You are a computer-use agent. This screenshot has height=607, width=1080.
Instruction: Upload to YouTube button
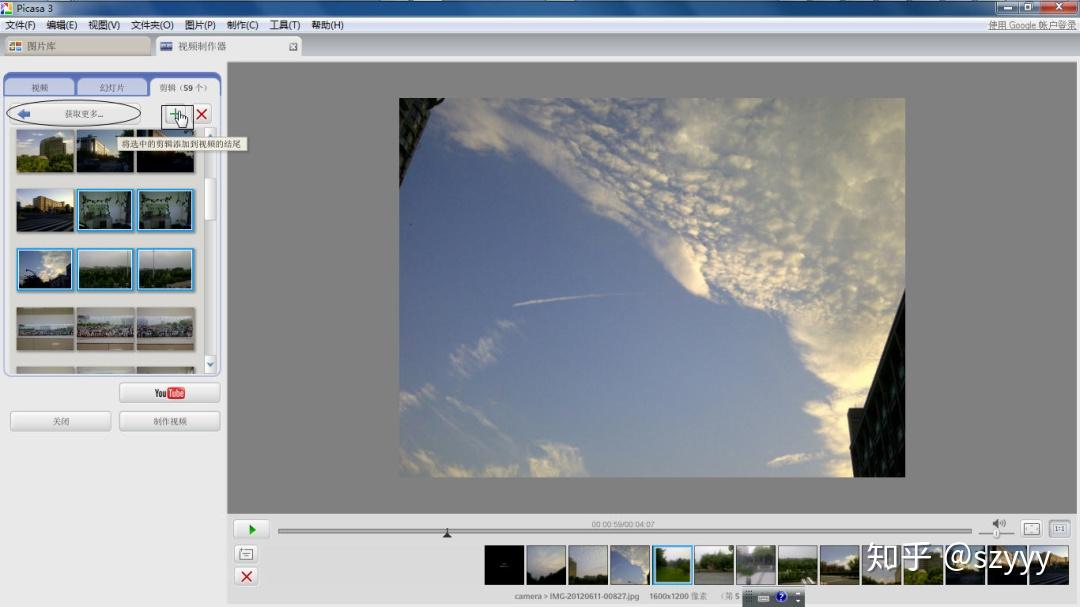tap(169, 393)
